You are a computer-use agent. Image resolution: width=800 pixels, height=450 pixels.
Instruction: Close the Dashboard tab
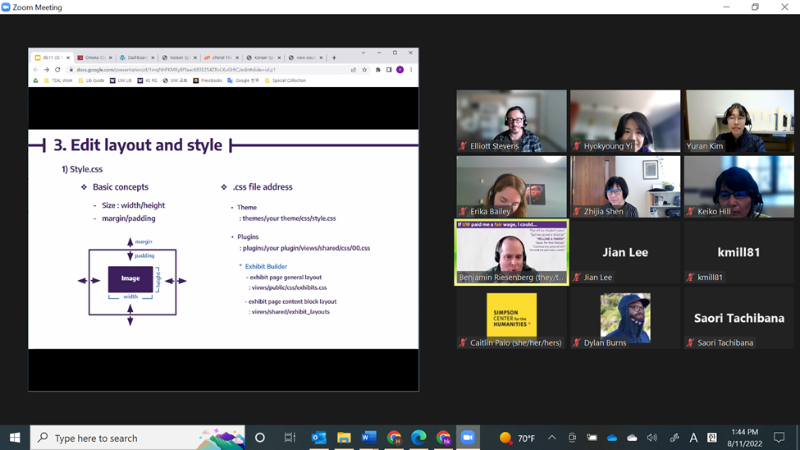tap(153, 58)
